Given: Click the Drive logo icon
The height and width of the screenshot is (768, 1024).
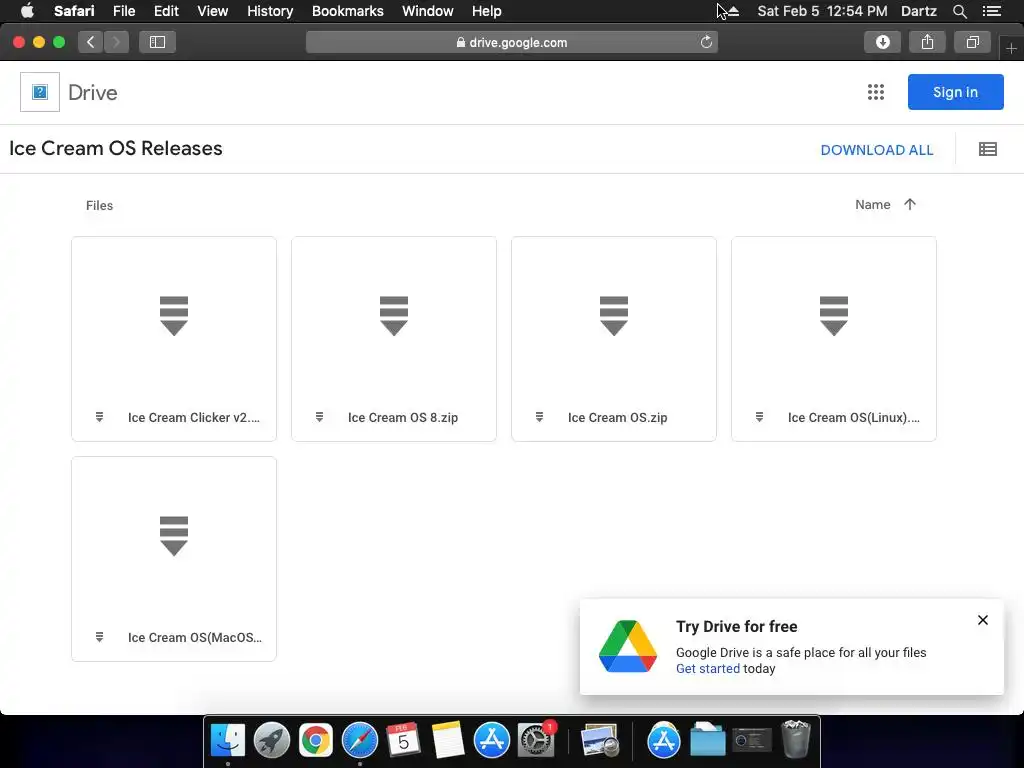Looking at the screenshot, I should (x=40, y=92).
